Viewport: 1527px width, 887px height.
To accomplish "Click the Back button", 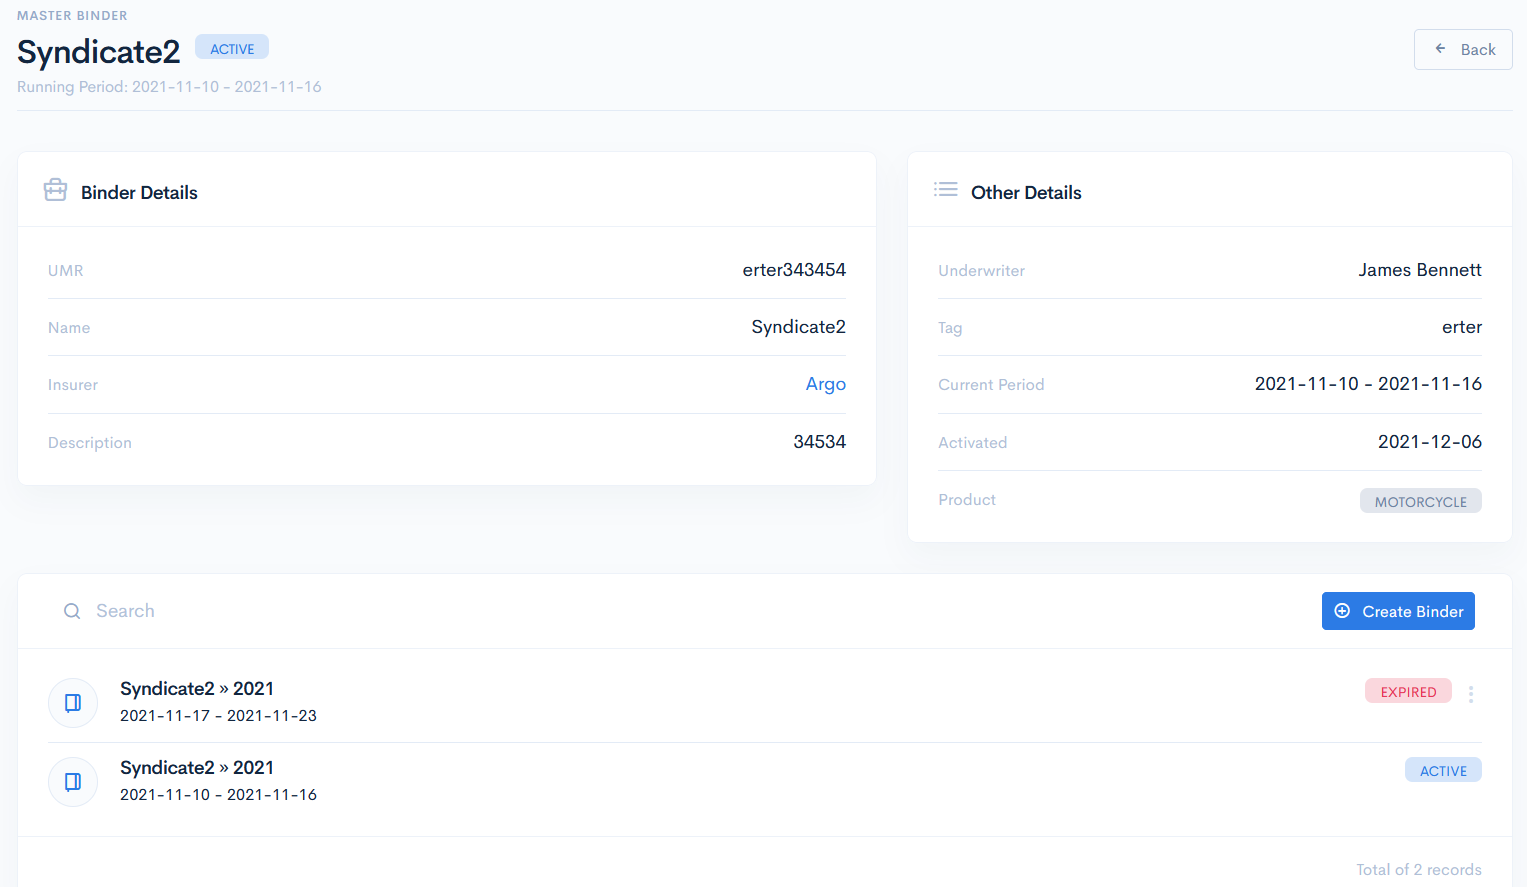I will (x=1462, y=50).
